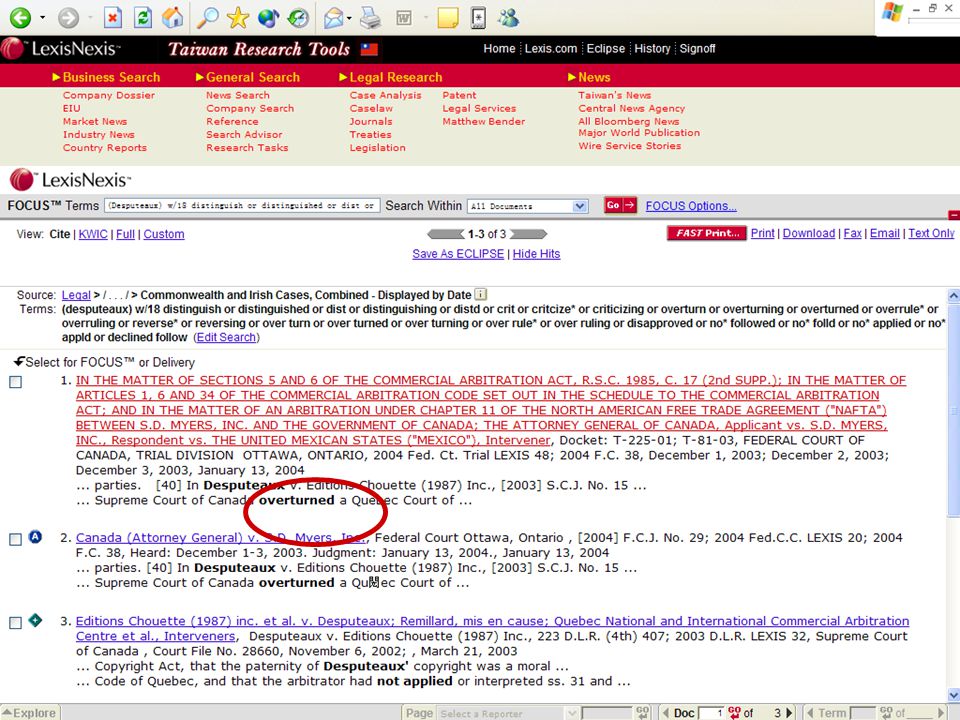Open Company Dossier link

(x=109, y=96)
